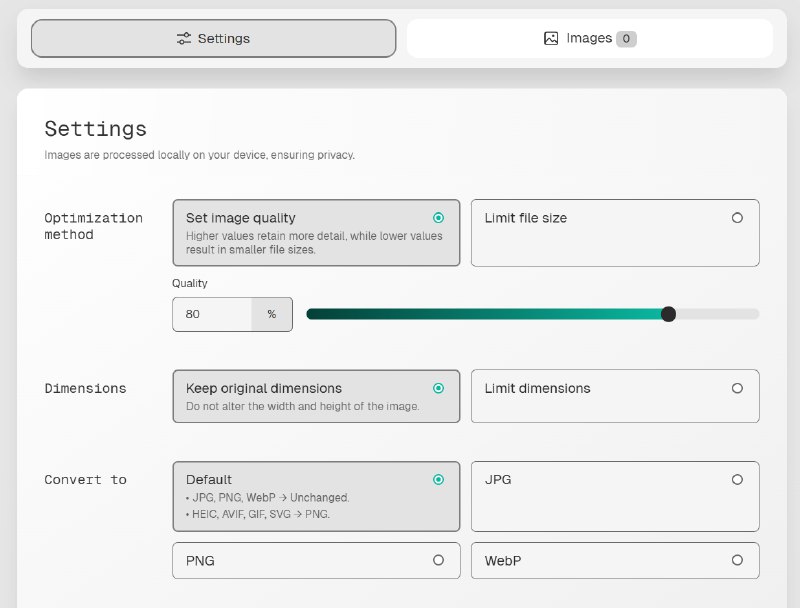Select the Set image quality option
This screenshot has width=800, height=608.
point(316,233)
